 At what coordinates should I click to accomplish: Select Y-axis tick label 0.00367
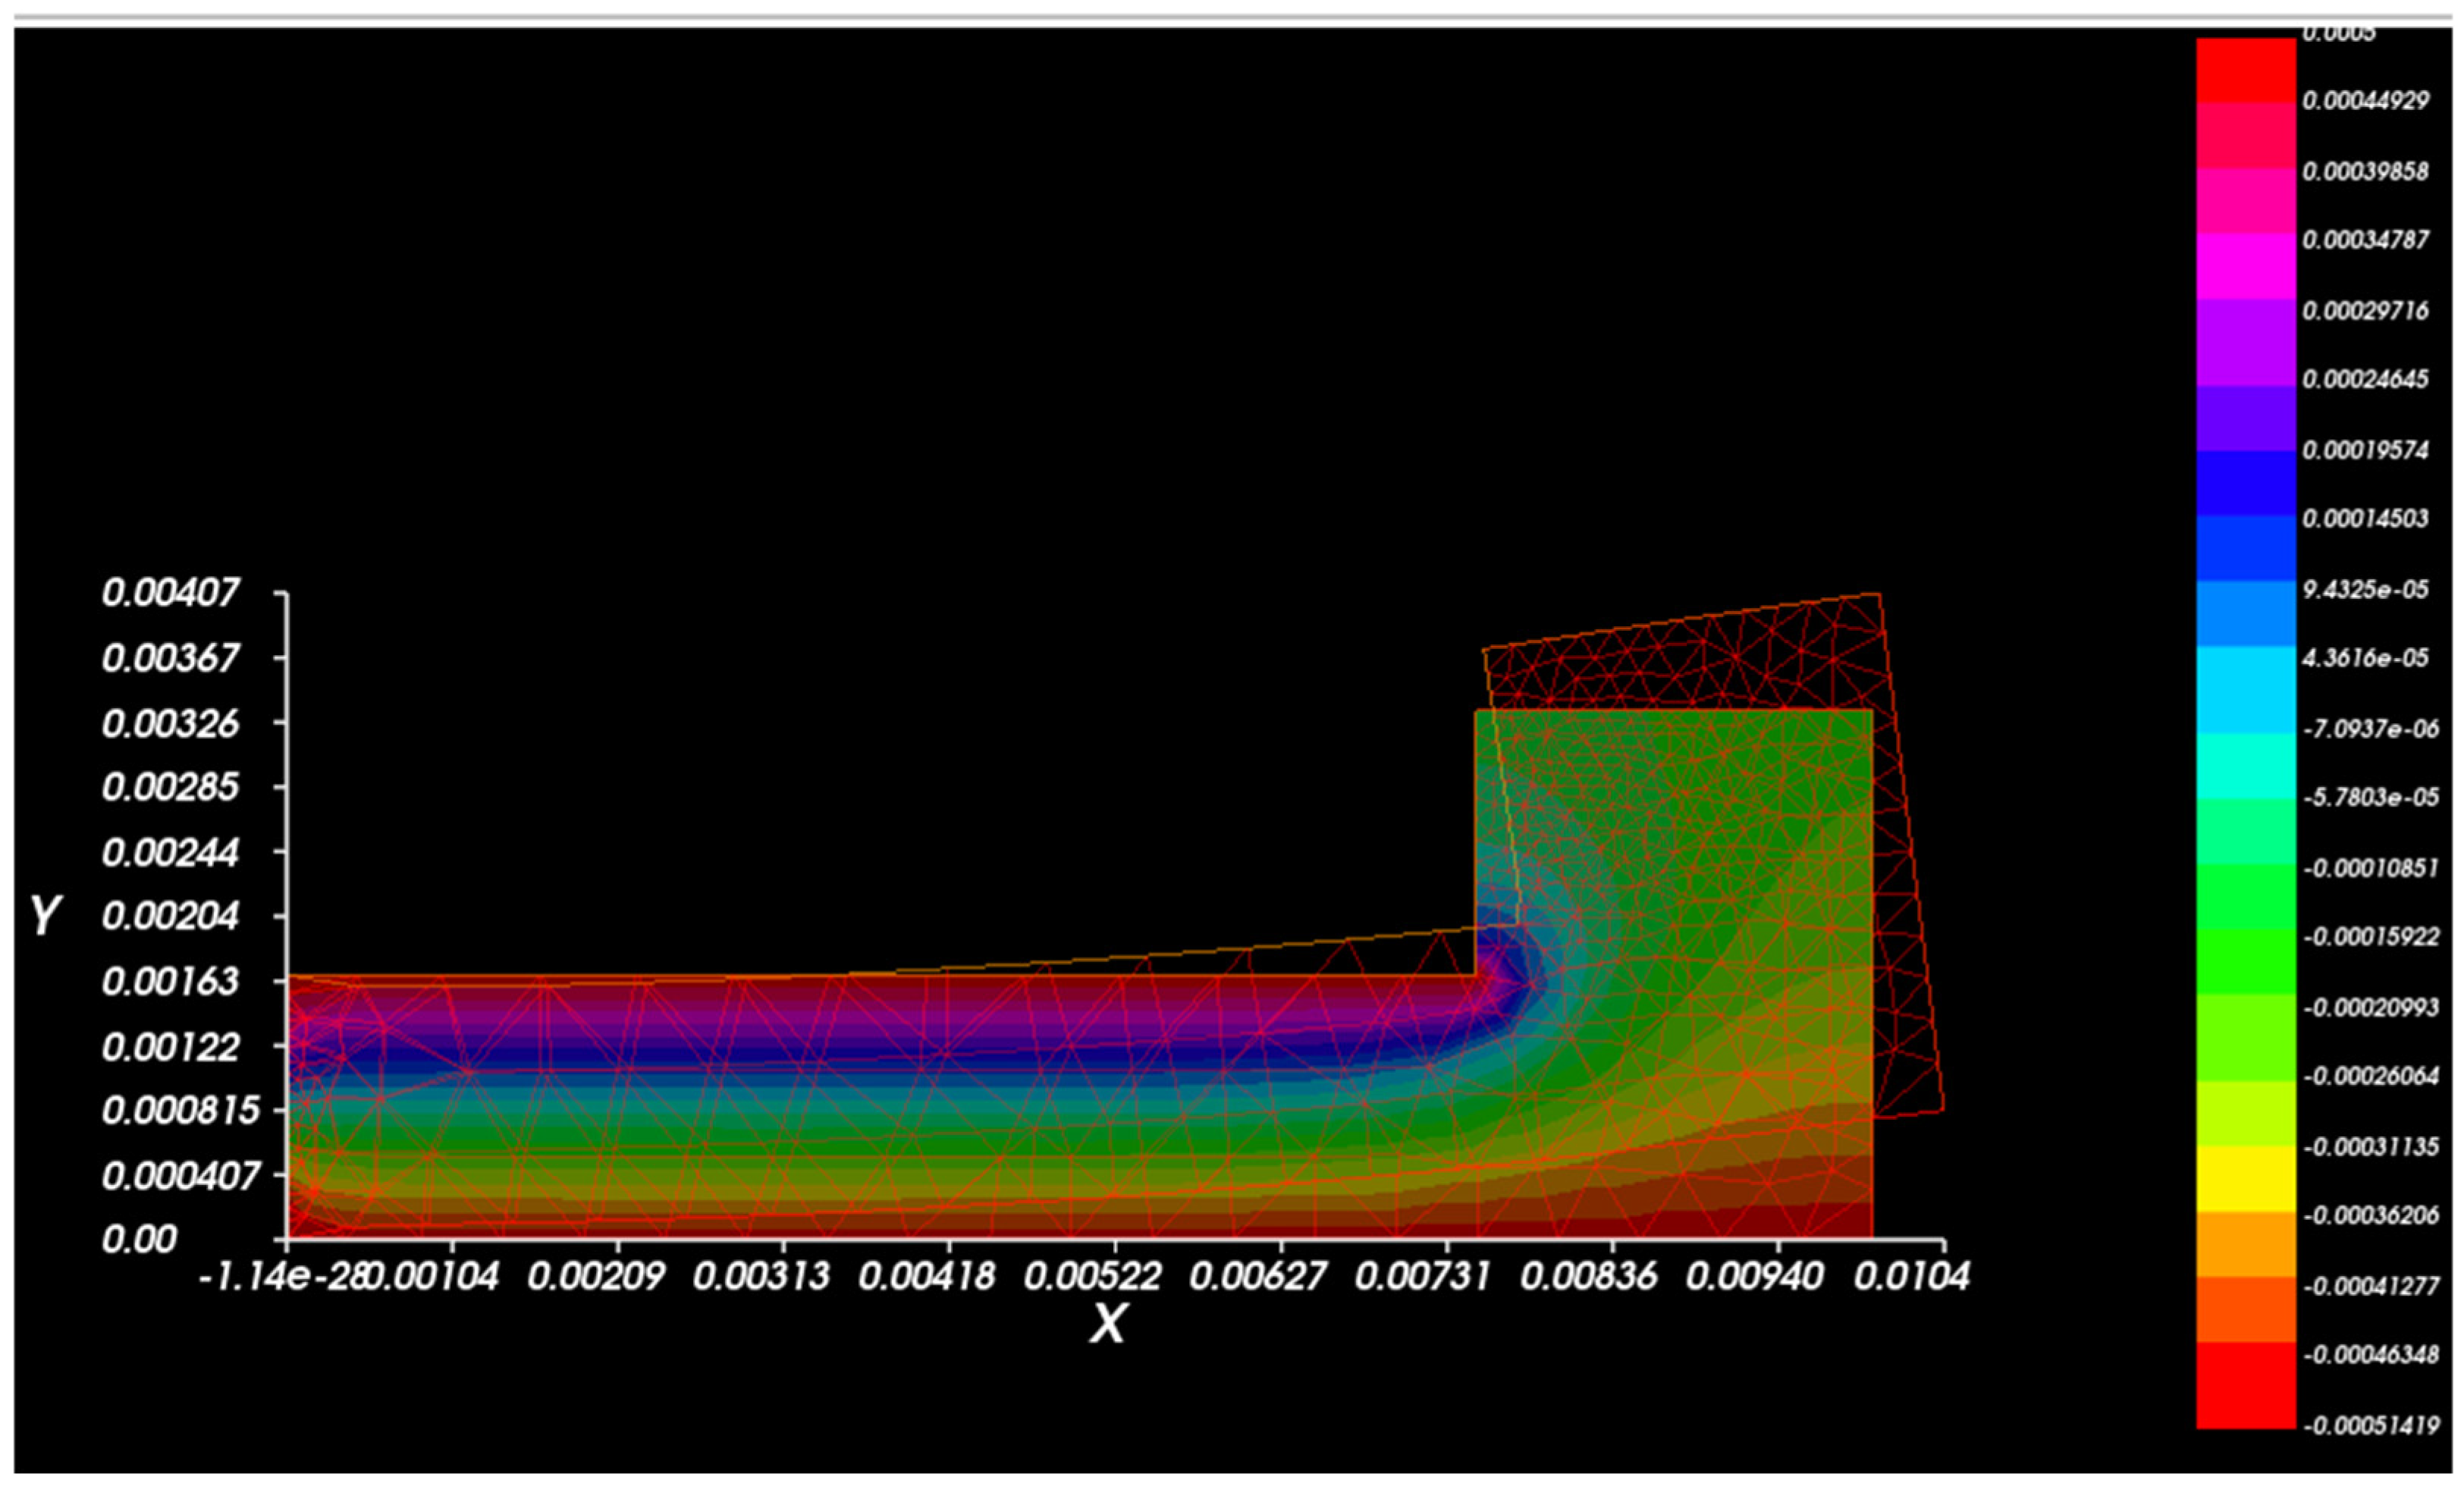171,658
